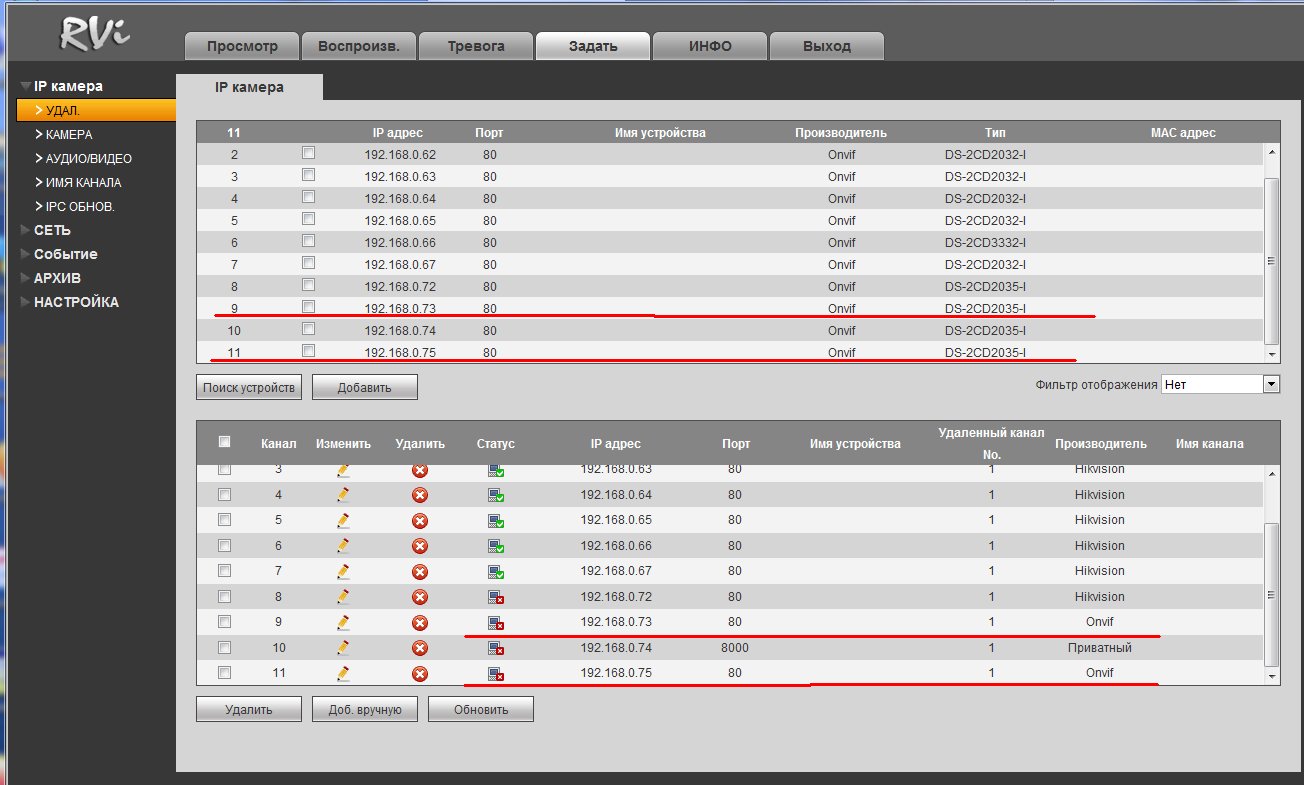Screen dimensions: 1304x785
Task: Click the RVi logo
Action: tap(96, 33)
